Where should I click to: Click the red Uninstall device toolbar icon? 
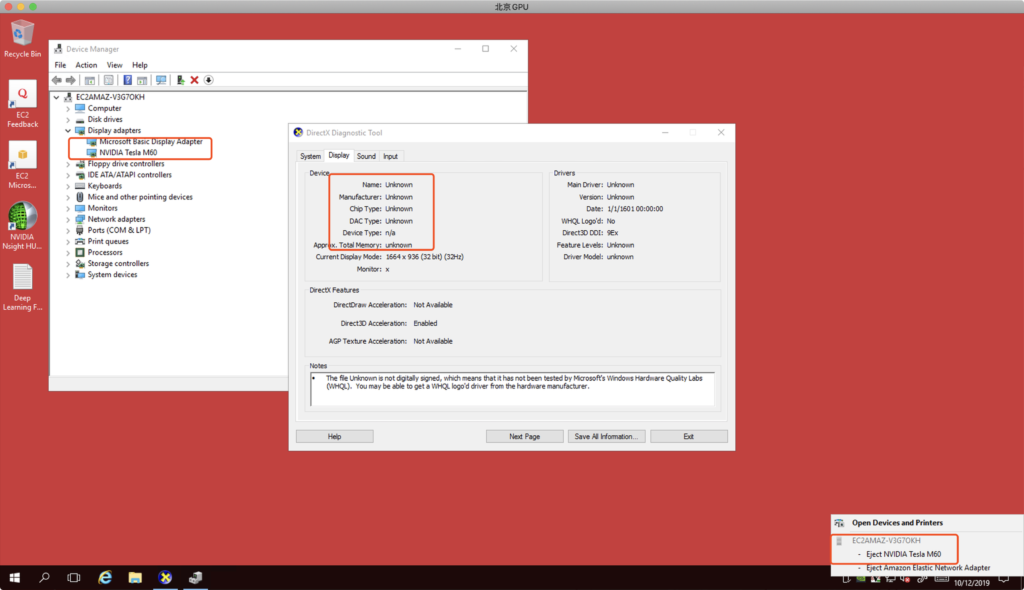pyautogui.click(x=194, y=80)
